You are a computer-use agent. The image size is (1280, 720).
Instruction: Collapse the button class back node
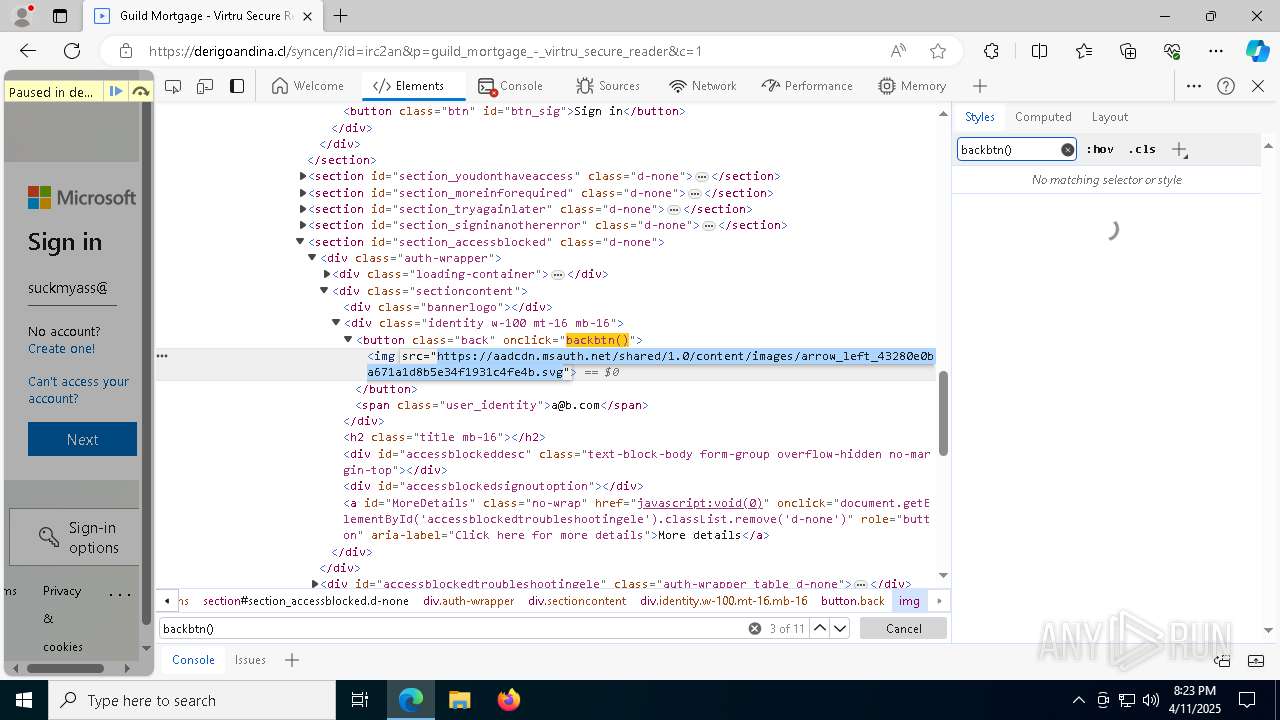pyautogui.click(x=348, y=340)
